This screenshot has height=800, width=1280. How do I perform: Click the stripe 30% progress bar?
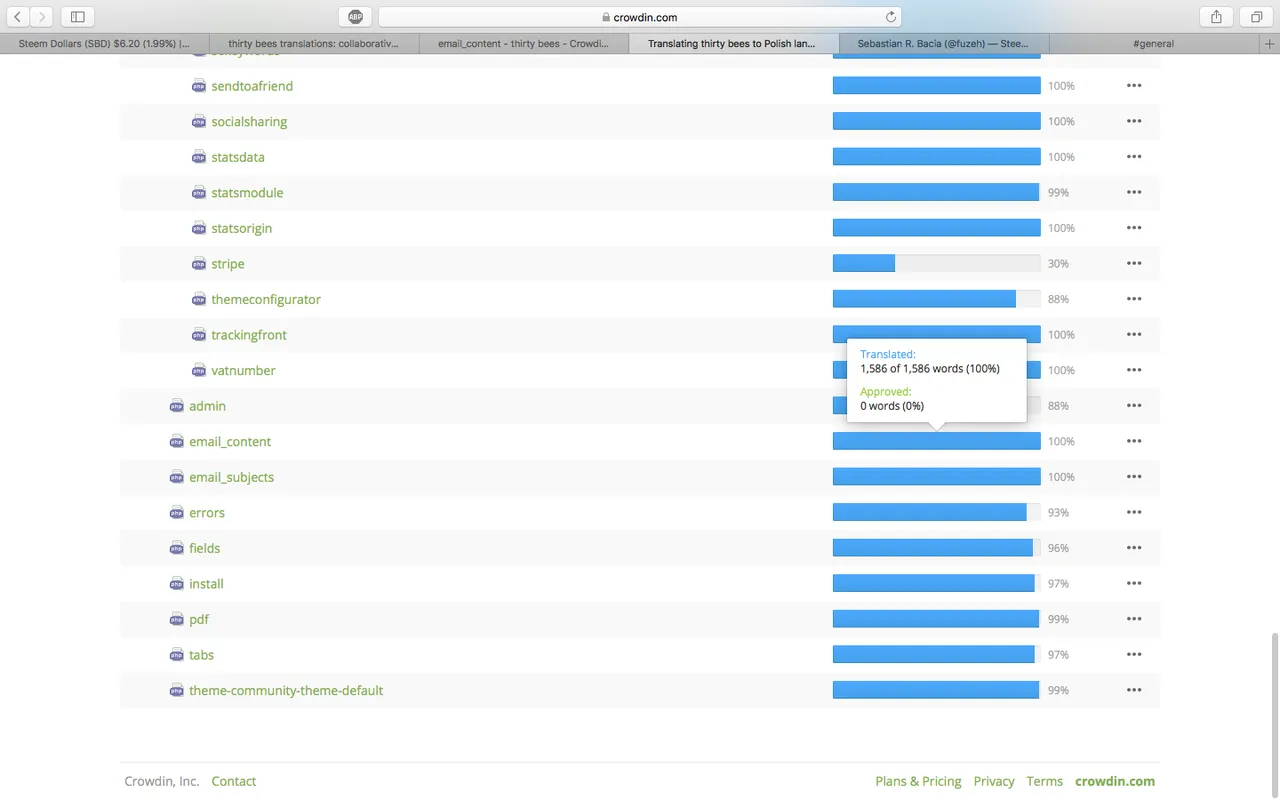[x=936, y=264]
